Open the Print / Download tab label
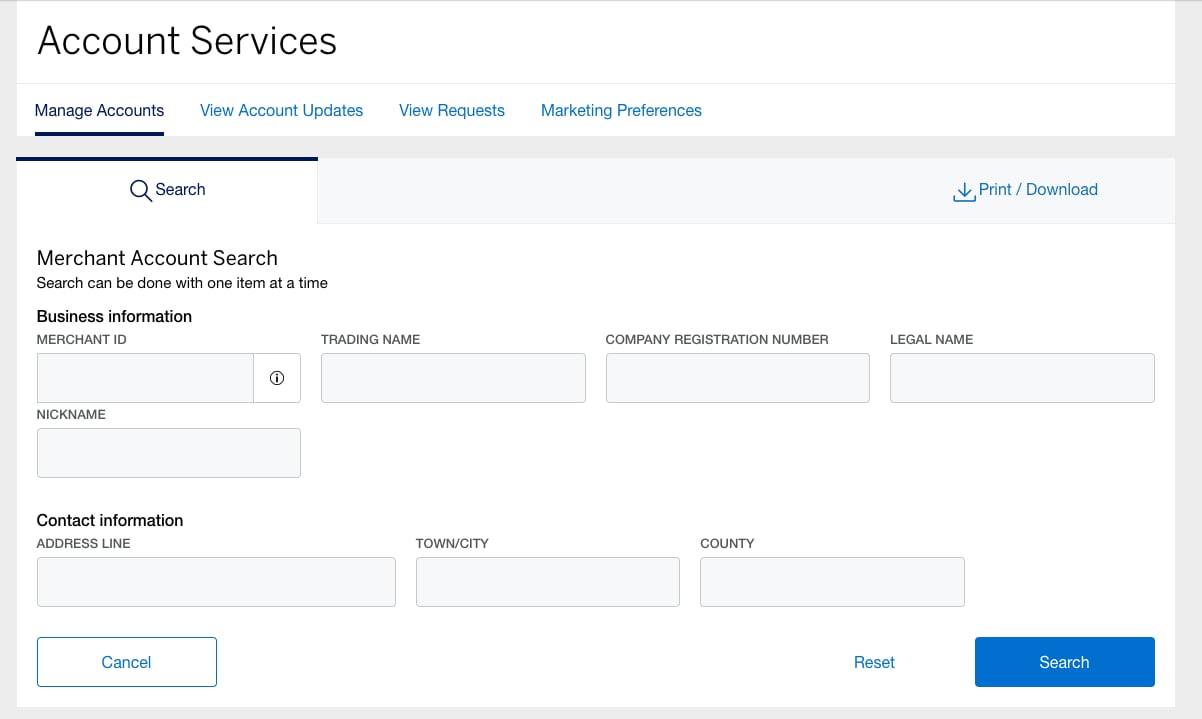 pyautogui.click(x=1038, y=189)
